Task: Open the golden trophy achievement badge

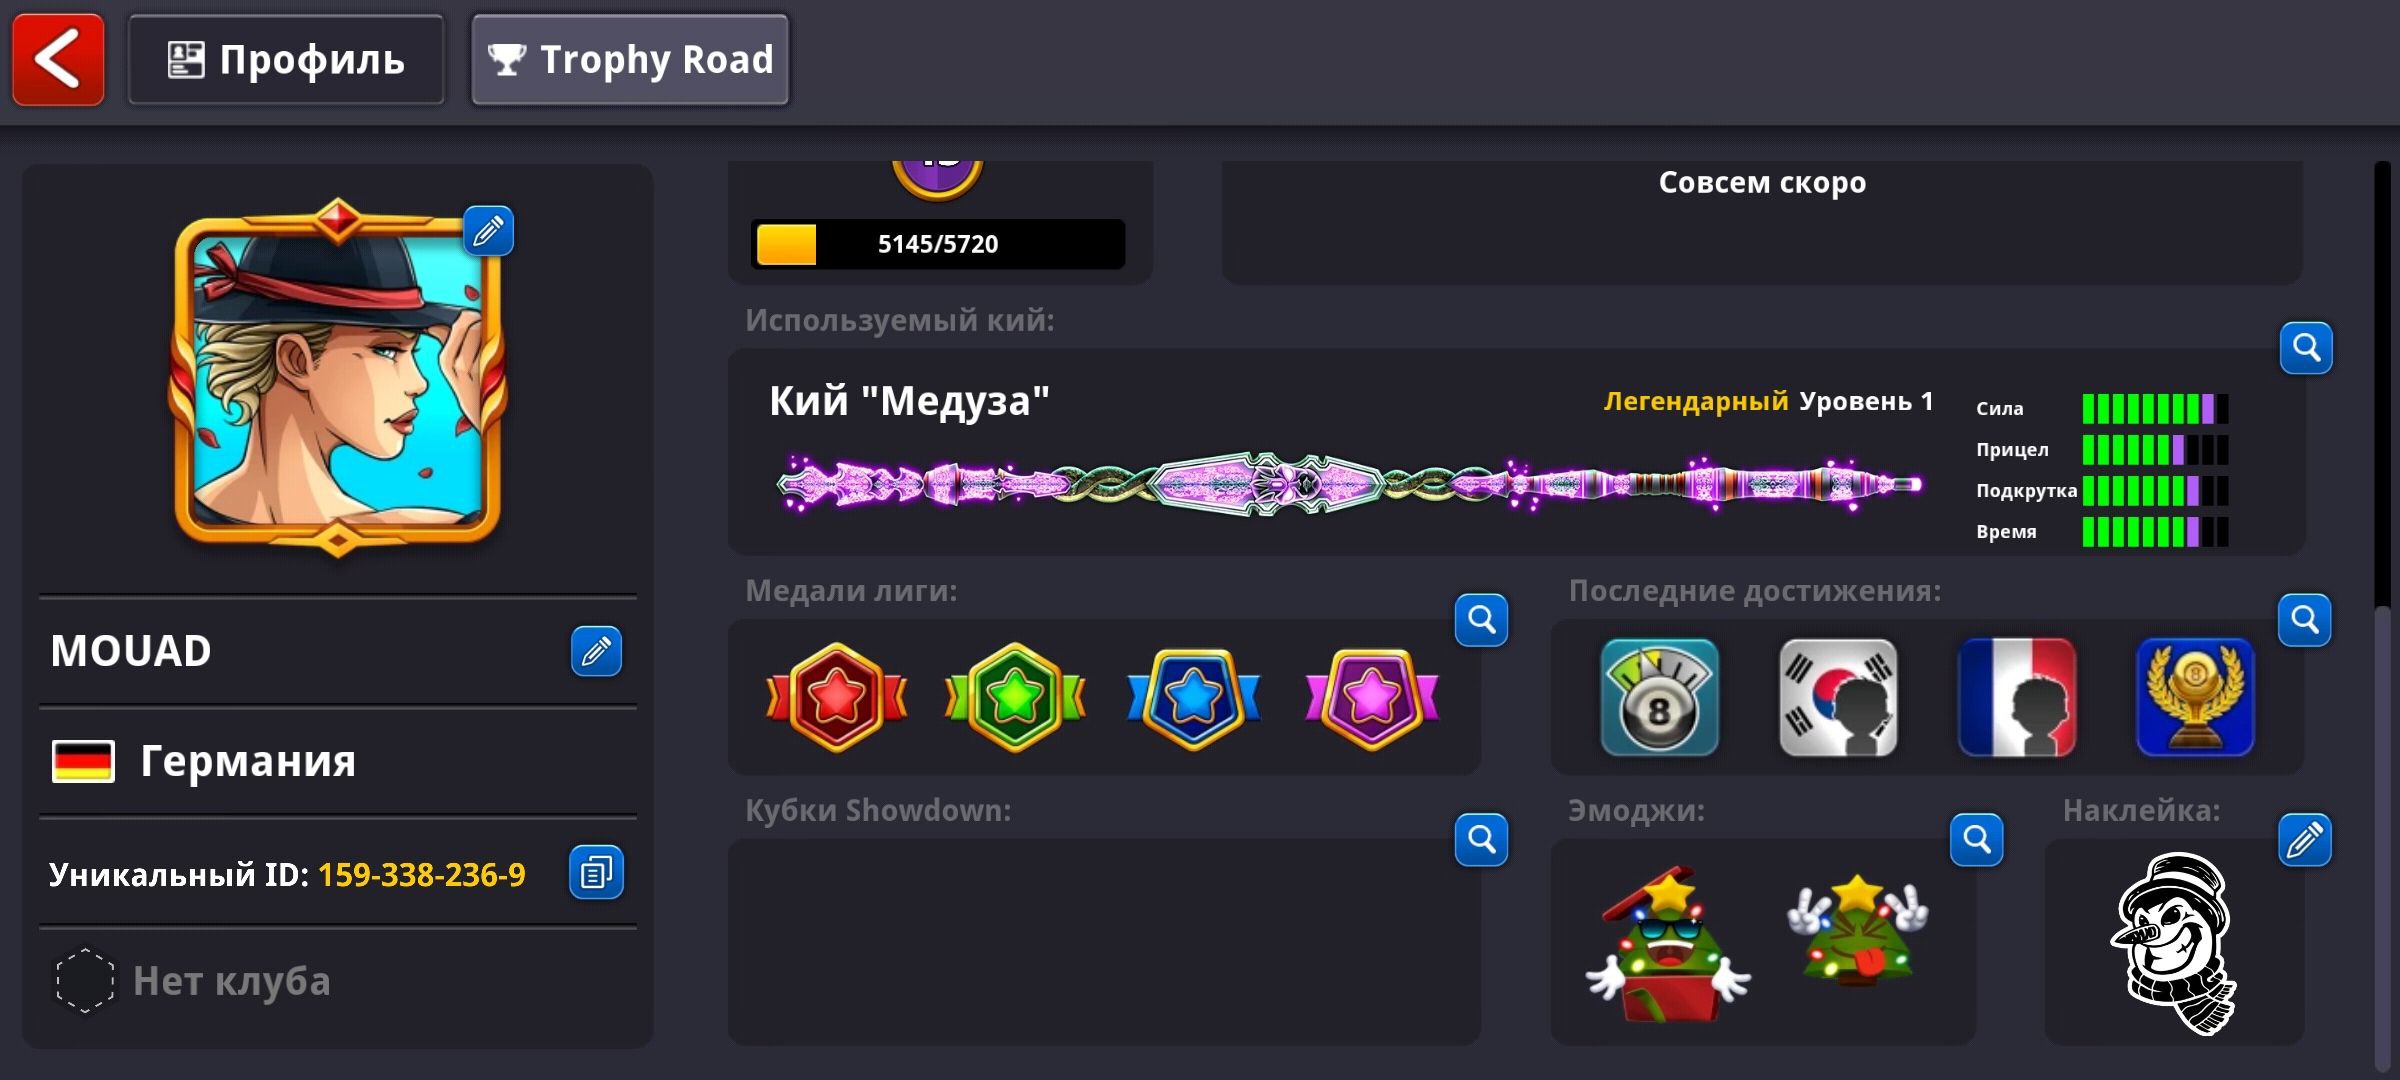Action: (x=2195, y=697)
